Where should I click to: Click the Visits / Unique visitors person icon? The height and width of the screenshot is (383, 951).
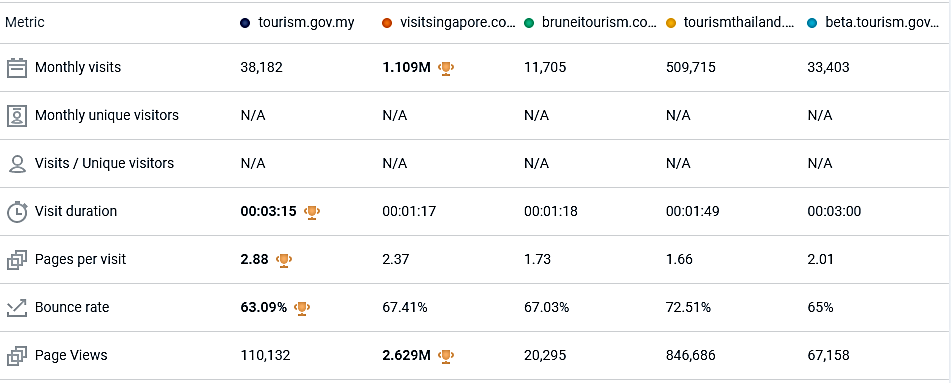18,164
